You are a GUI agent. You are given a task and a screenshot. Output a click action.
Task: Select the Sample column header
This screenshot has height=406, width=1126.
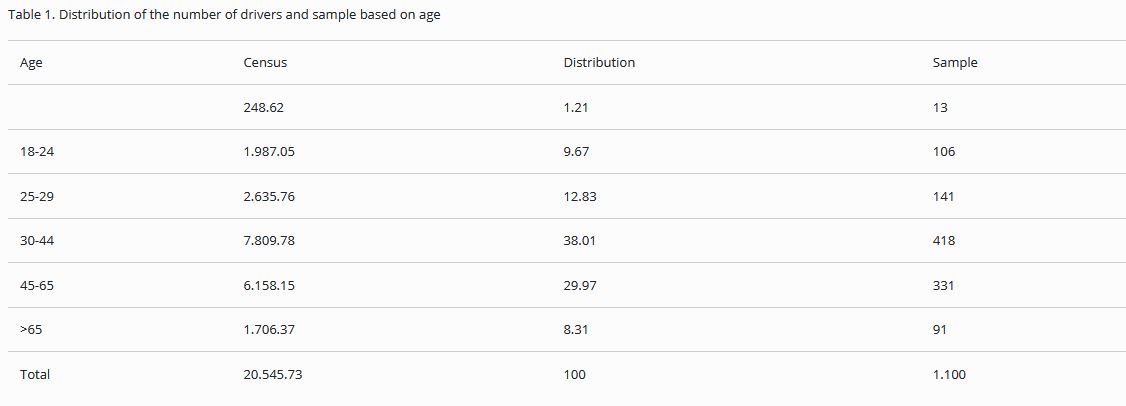[955, 63]
